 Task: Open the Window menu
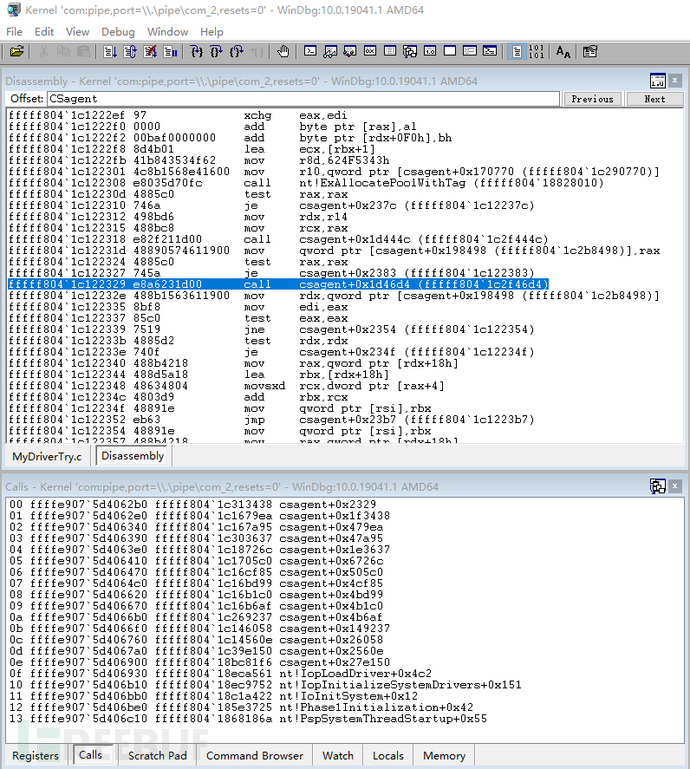click(x=167, y=32)
